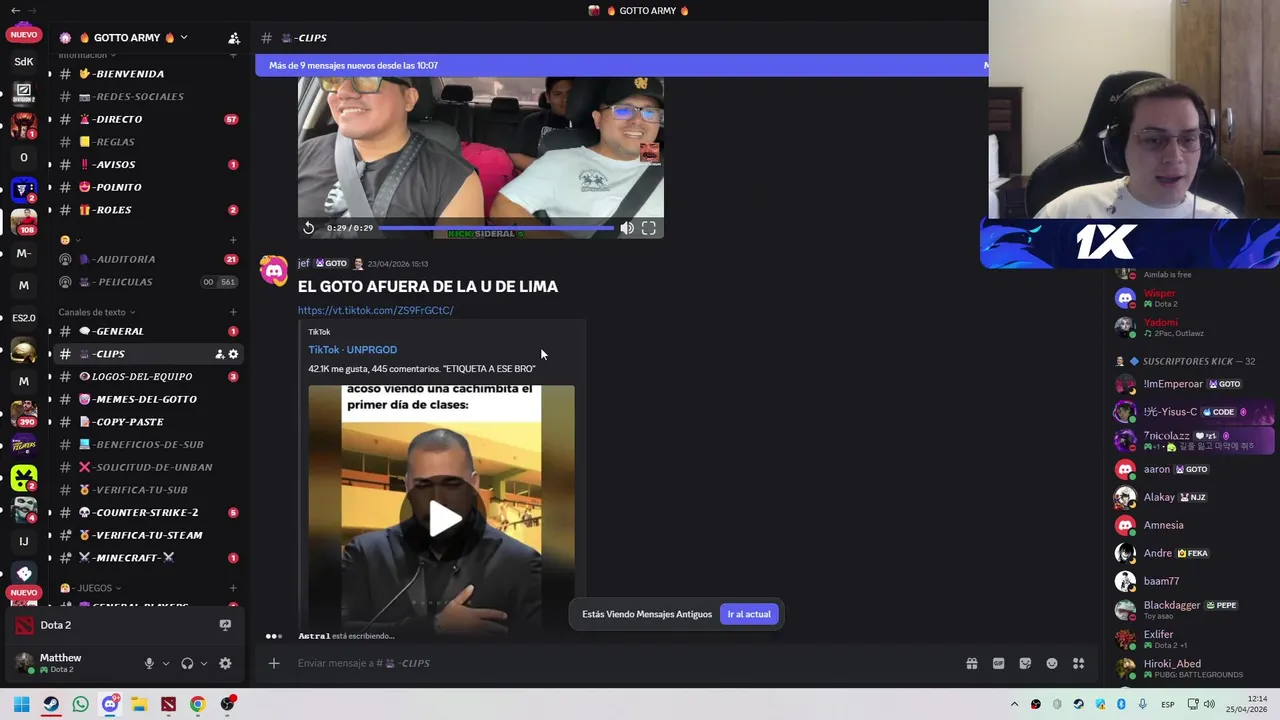The image size is (1280, 720).
Task: Open the vt.tiktok.com link
Action: pos(375,310)
